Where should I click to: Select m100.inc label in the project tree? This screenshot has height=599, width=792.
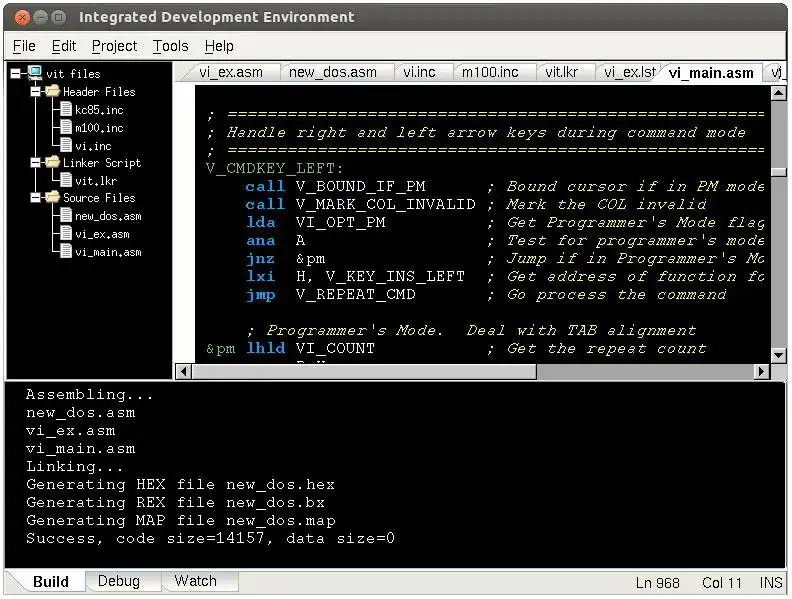[99, 128]
